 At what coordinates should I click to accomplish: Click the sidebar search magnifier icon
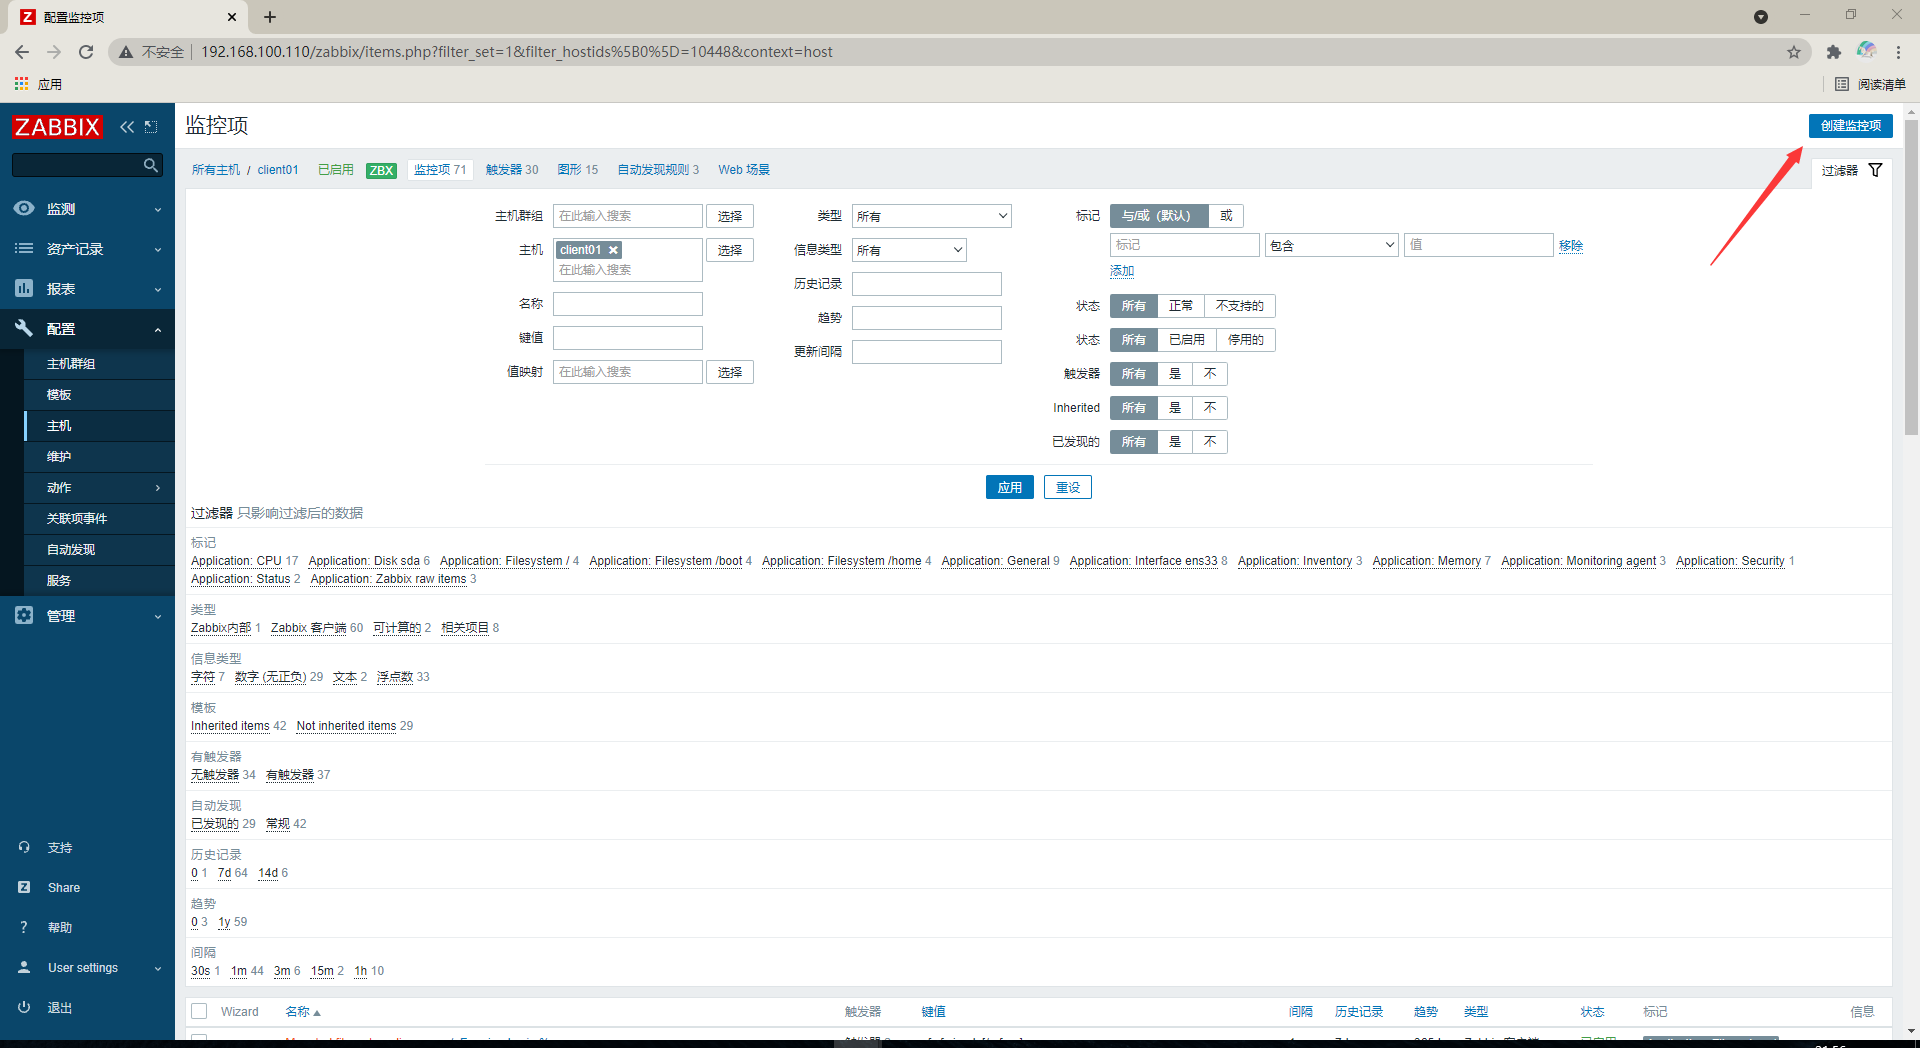coord(151,165)
